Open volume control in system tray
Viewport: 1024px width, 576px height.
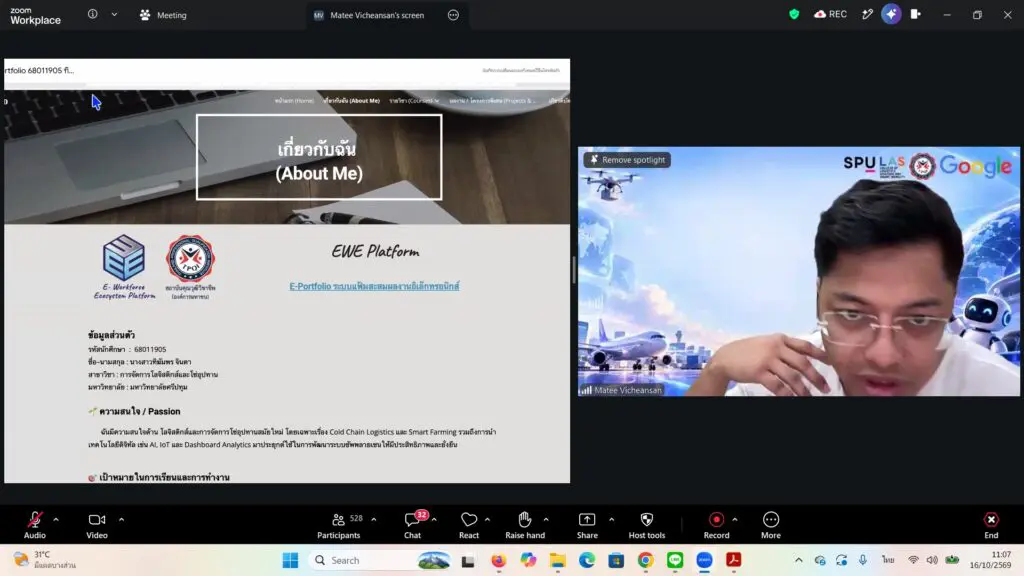click(x=932, y=560)
